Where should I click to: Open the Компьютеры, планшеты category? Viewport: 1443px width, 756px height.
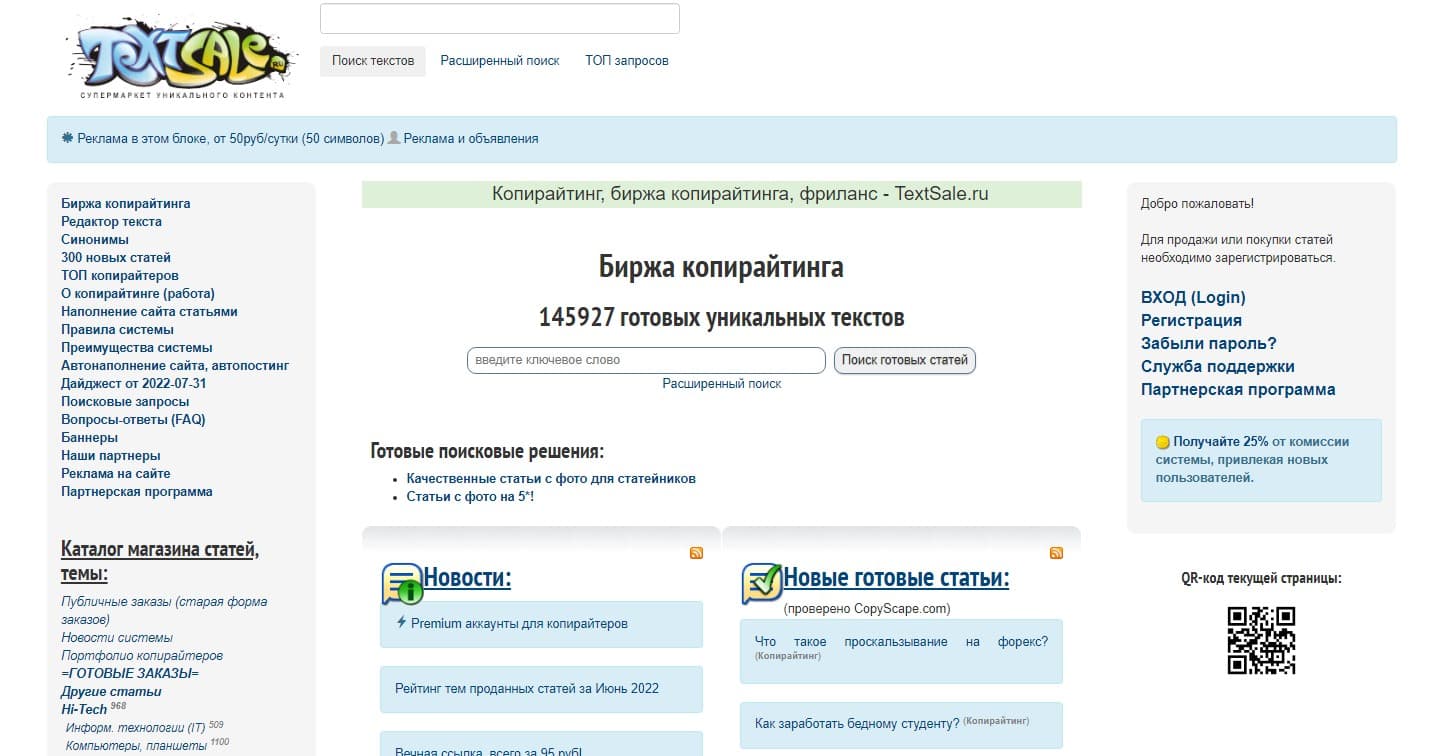(137, 746)
